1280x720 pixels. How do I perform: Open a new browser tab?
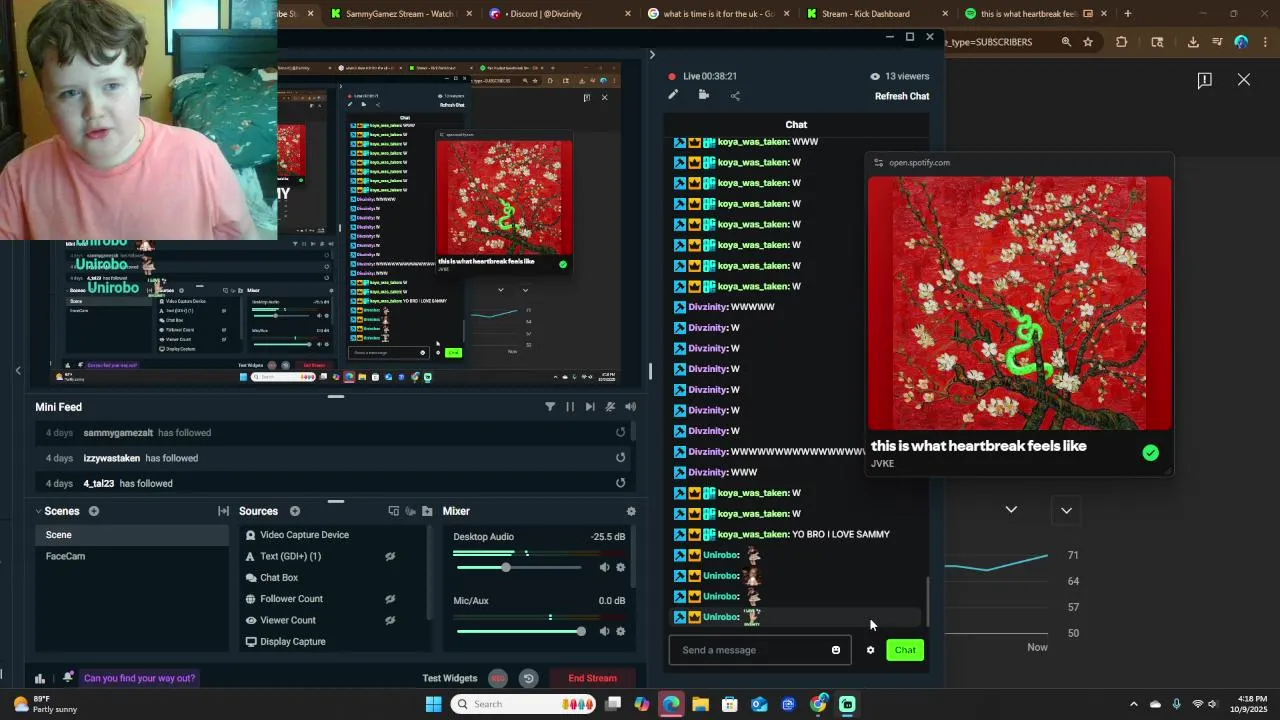coord(1127,14)
